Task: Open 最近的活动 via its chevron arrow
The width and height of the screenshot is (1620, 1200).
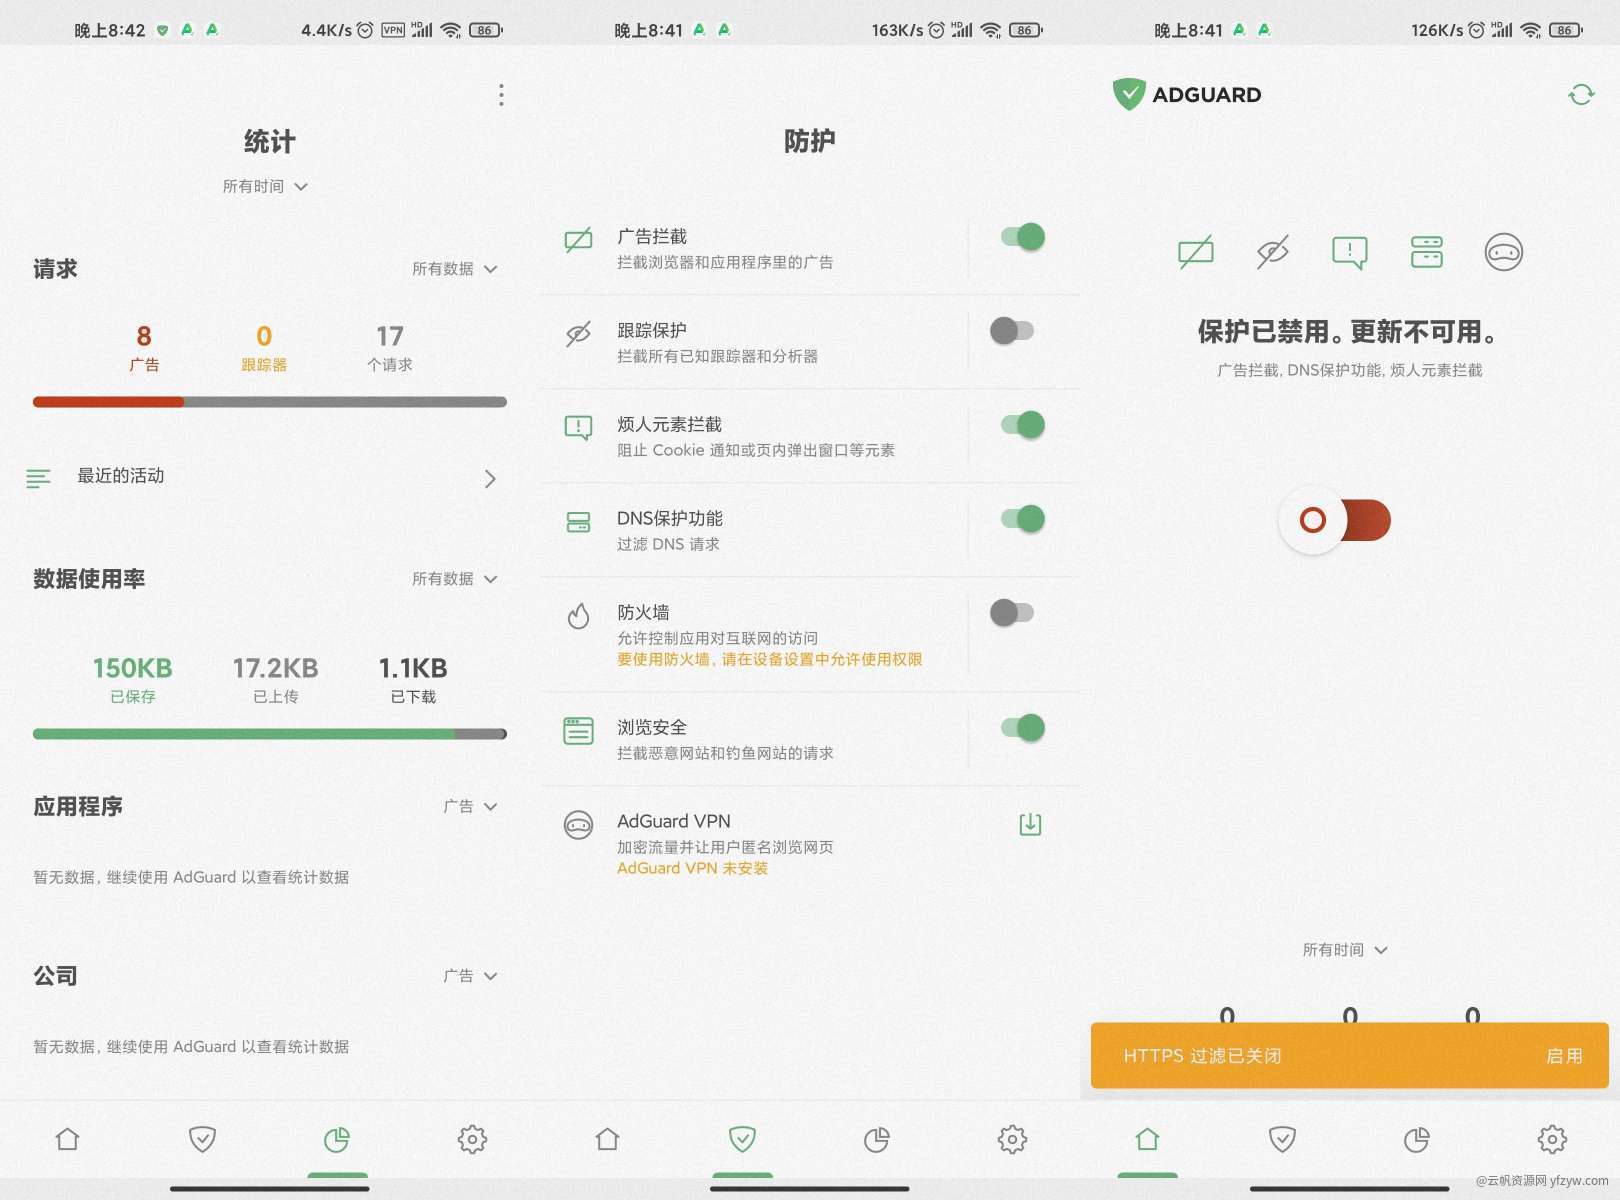Action: (490, 479)
